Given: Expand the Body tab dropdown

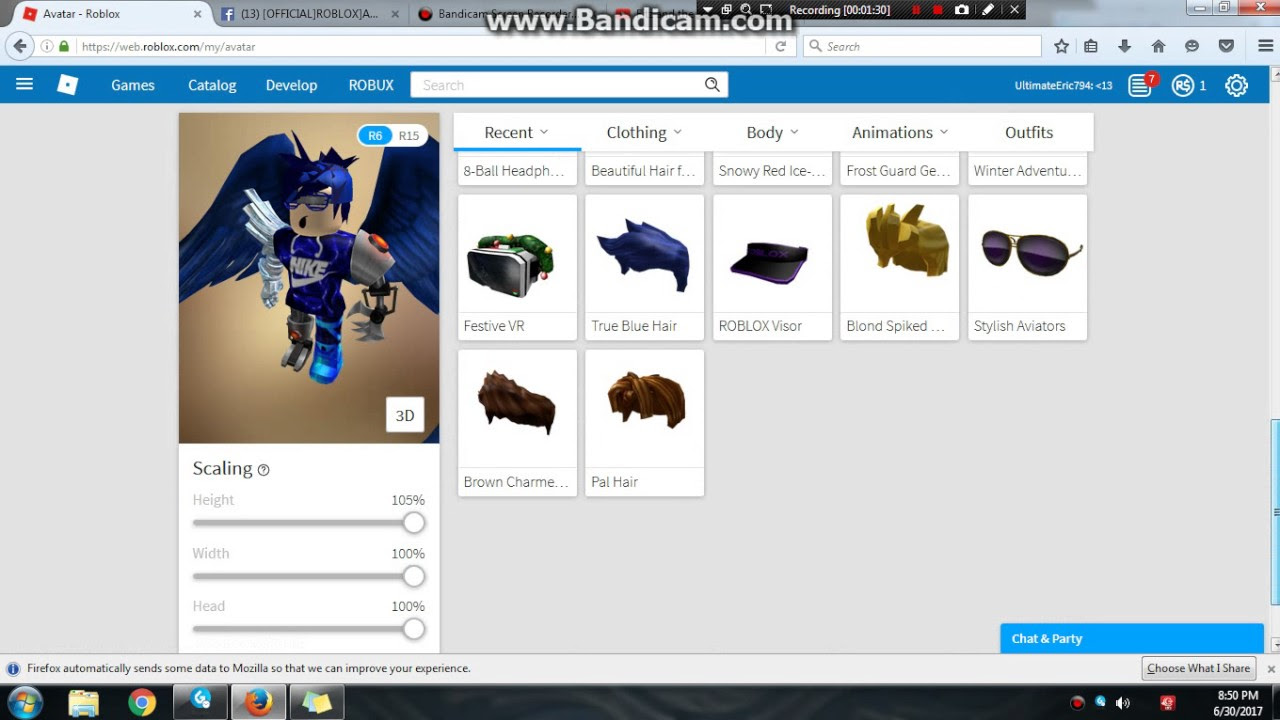Looking at the screenshot, I should point(772,132).
